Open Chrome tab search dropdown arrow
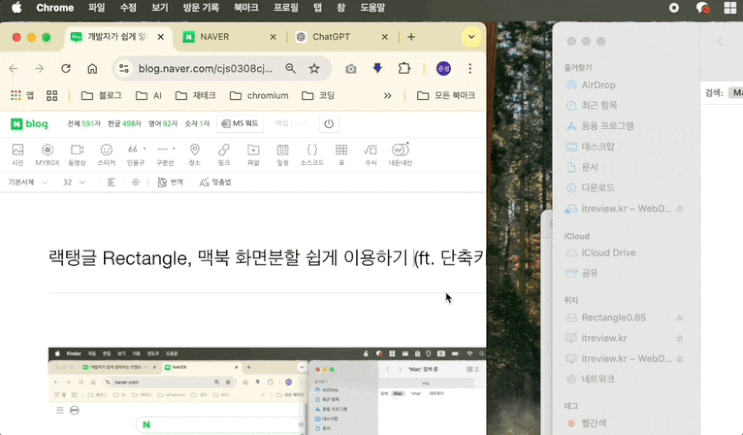The height and width of the screenshot is (435, 743). 471,37
